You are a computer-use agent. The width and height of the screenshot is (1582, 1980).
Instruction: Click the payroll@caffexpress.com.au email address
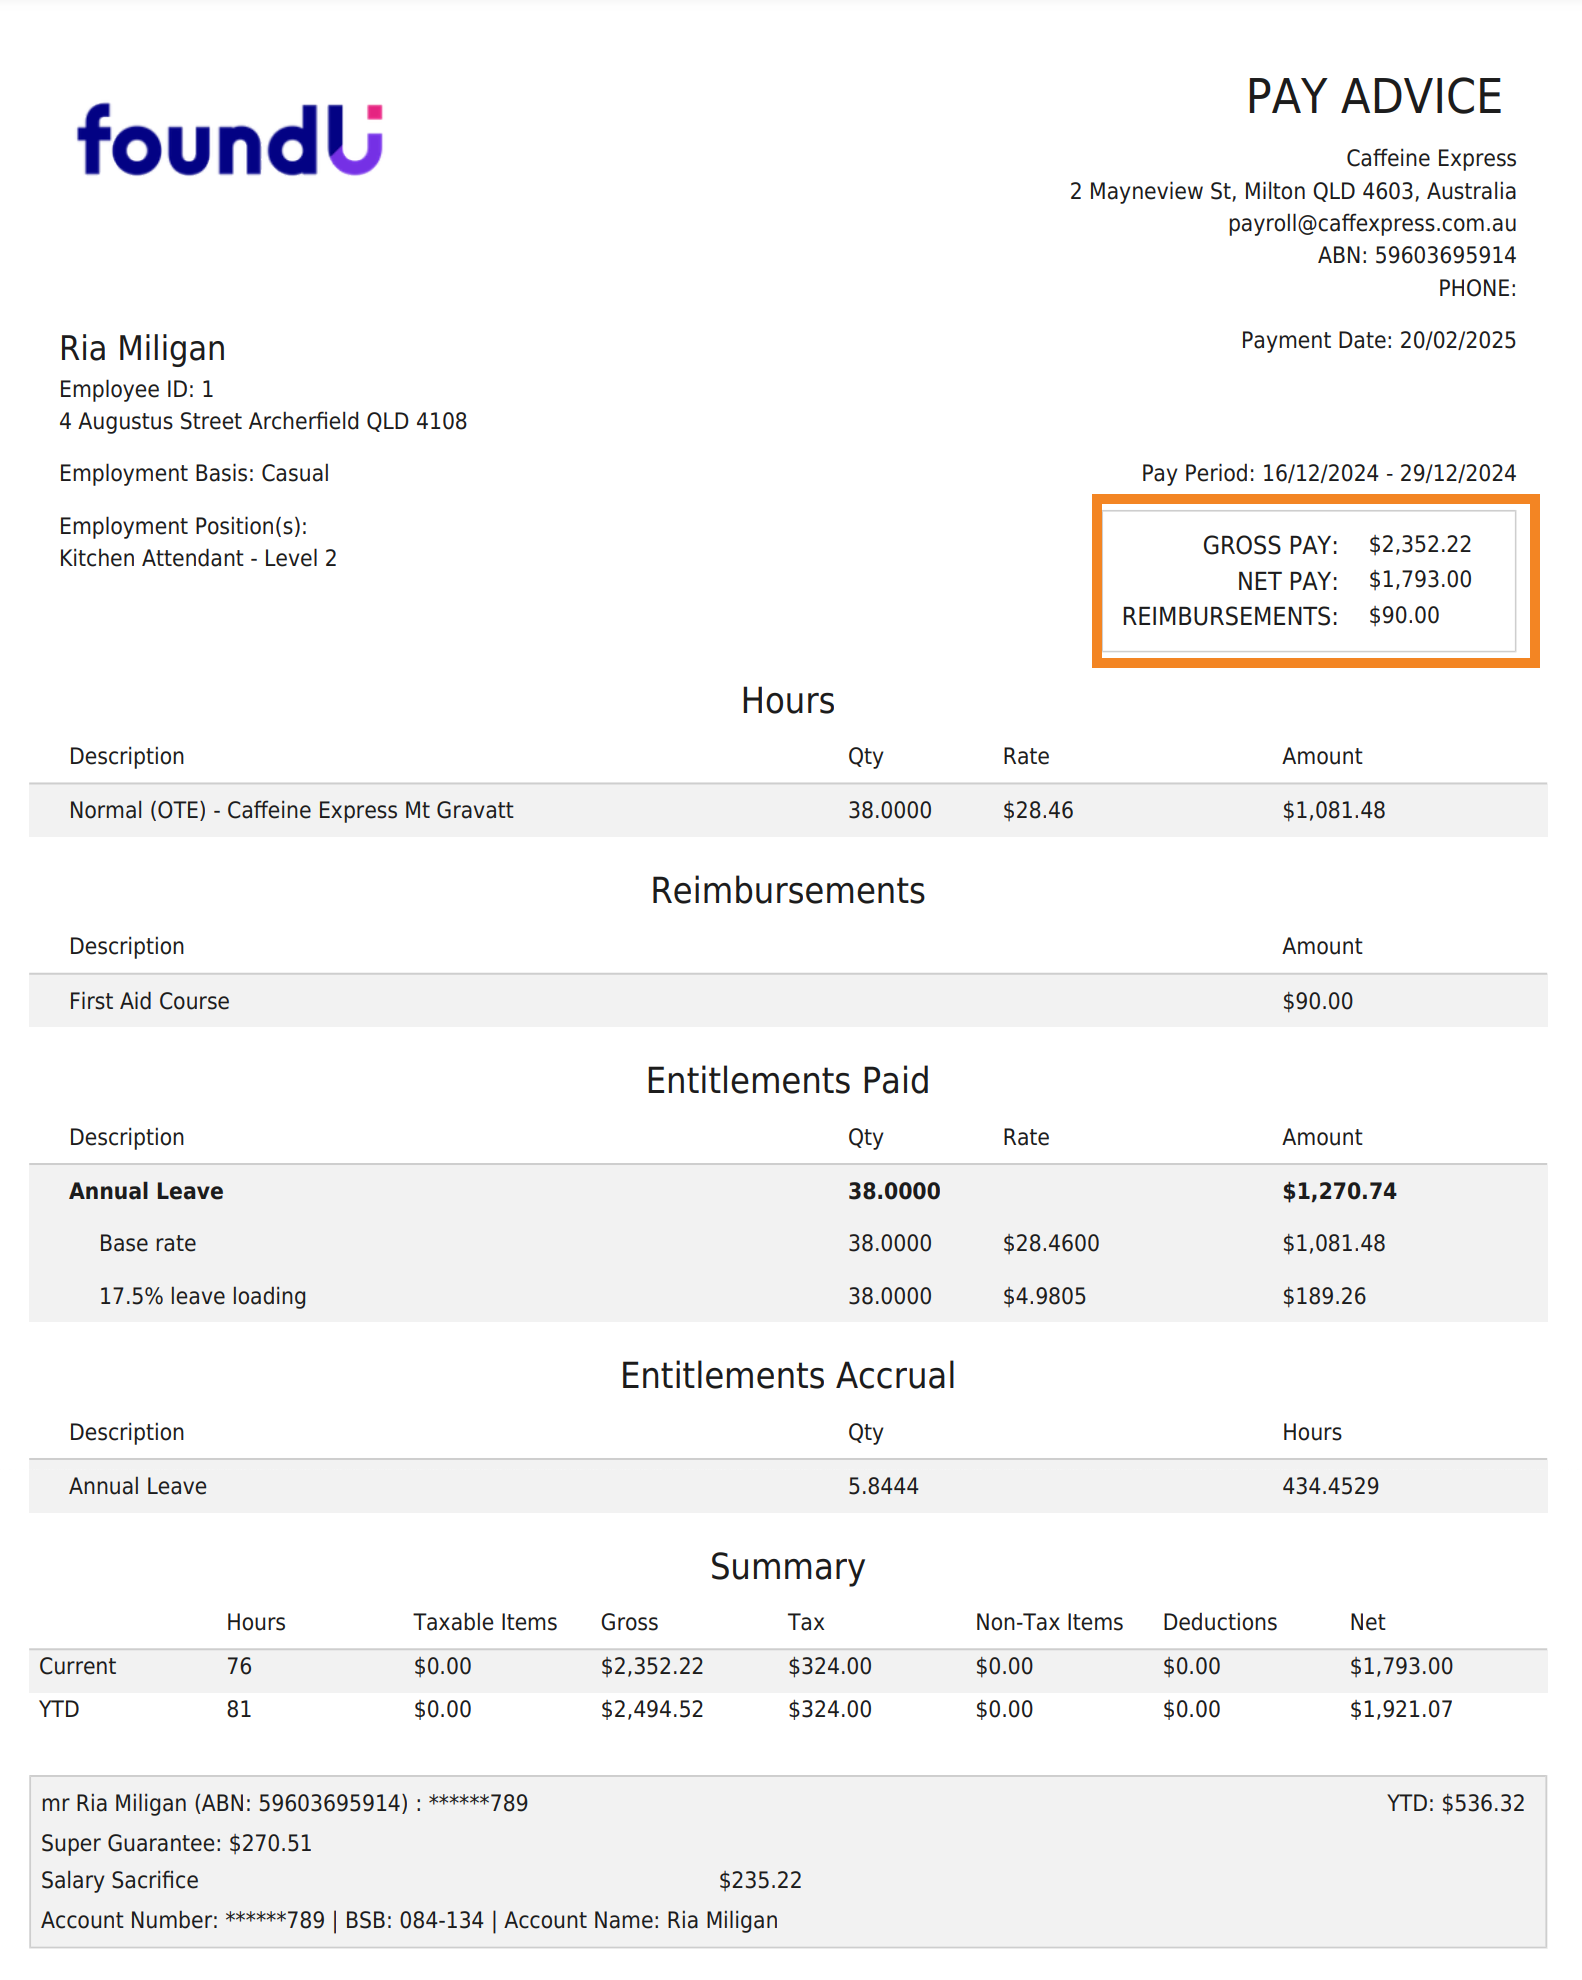coord(1371,223)
